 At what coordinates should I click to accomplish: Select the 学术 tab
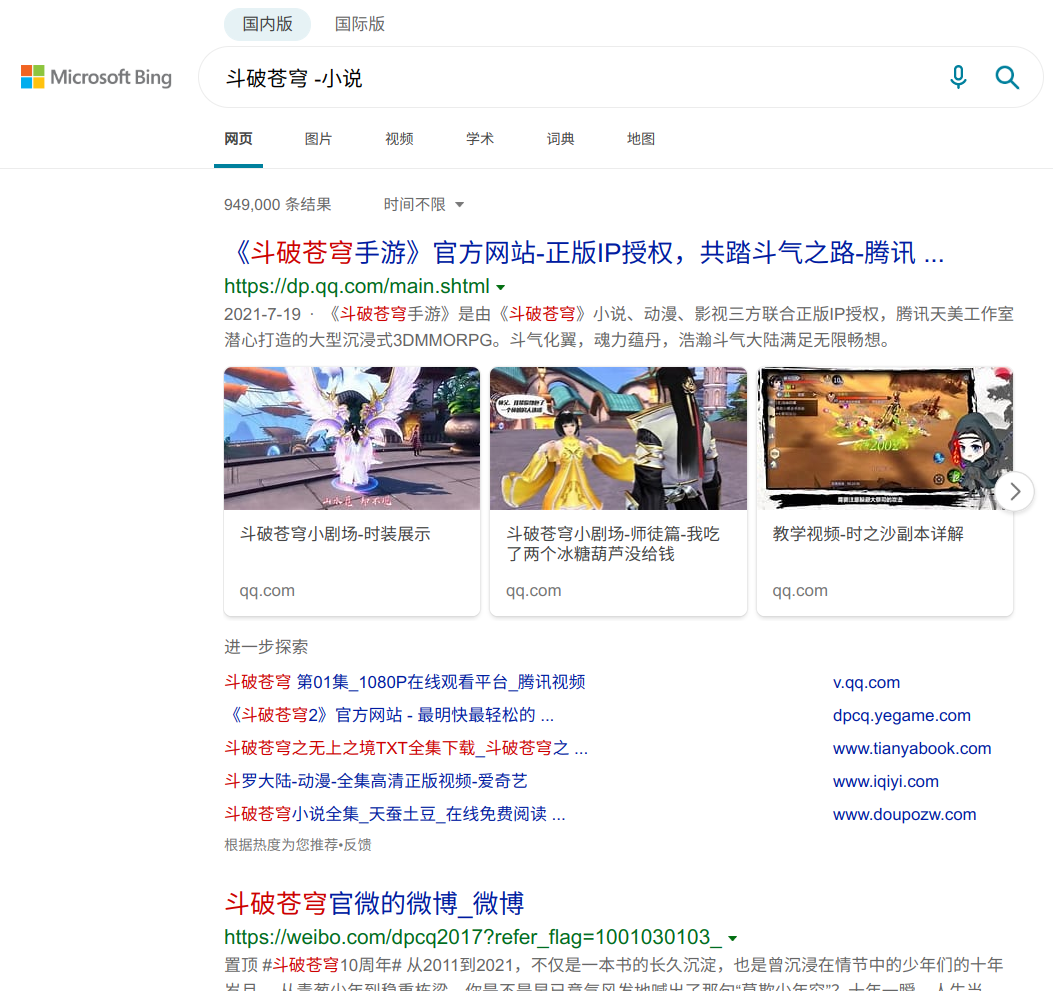479,139
